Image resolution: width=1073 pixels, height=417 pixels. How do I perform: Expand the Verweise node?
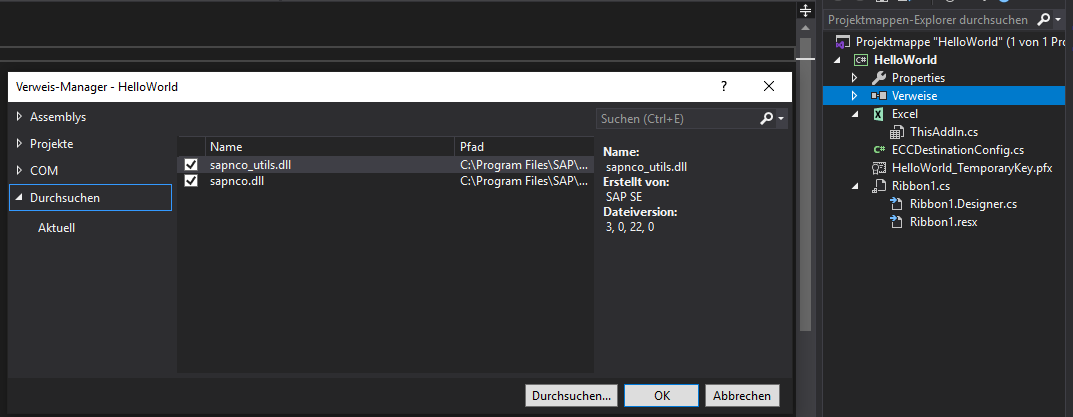point(854,96)
